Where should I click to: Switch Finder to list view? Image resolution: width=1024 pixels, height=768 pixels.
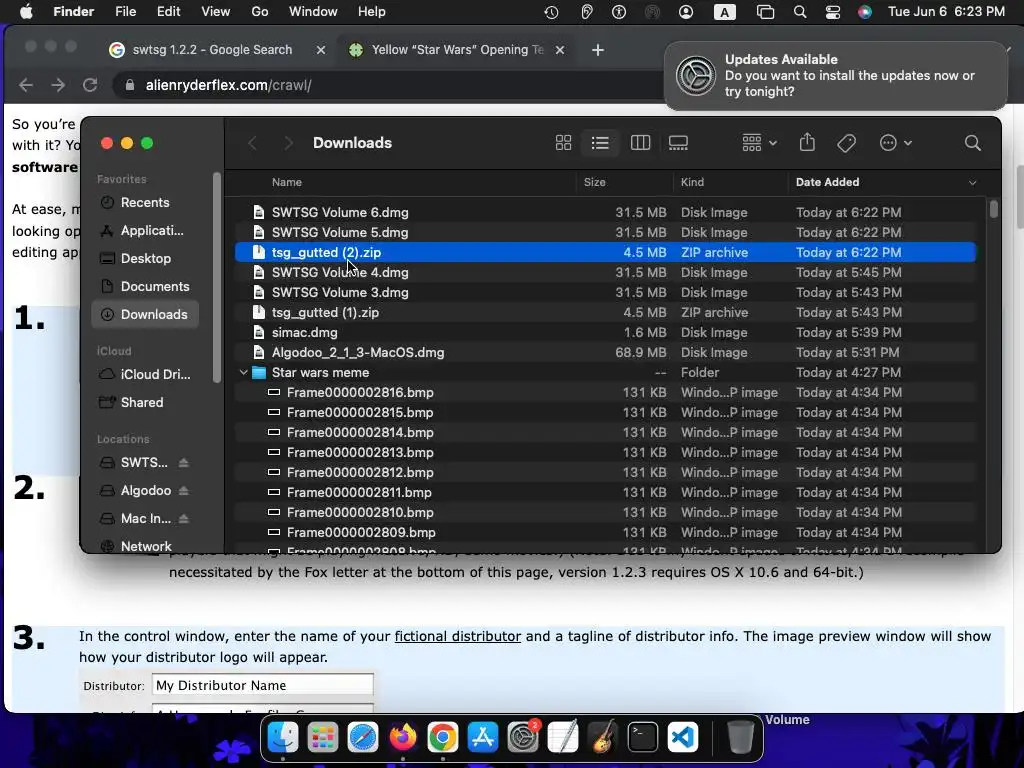pos(600,143)
